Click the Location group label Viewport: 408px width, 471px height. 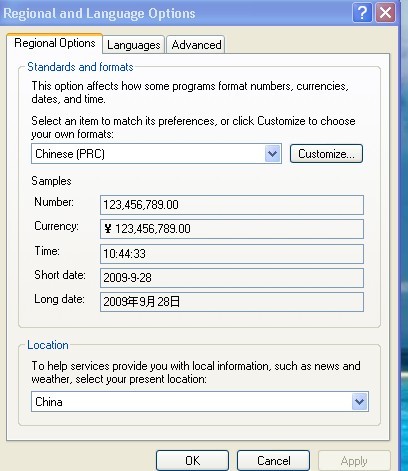point(48,345)
